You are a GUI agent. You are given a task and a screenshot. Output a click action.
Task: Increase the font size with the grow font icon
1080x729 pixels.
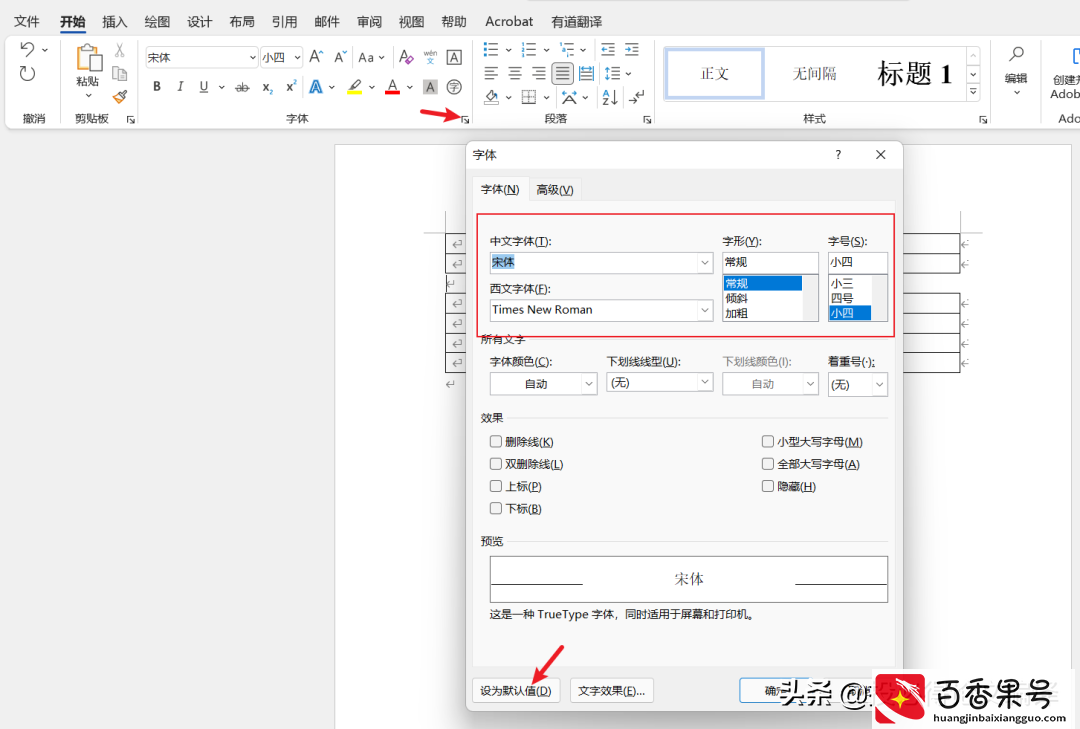pos(315,57)
